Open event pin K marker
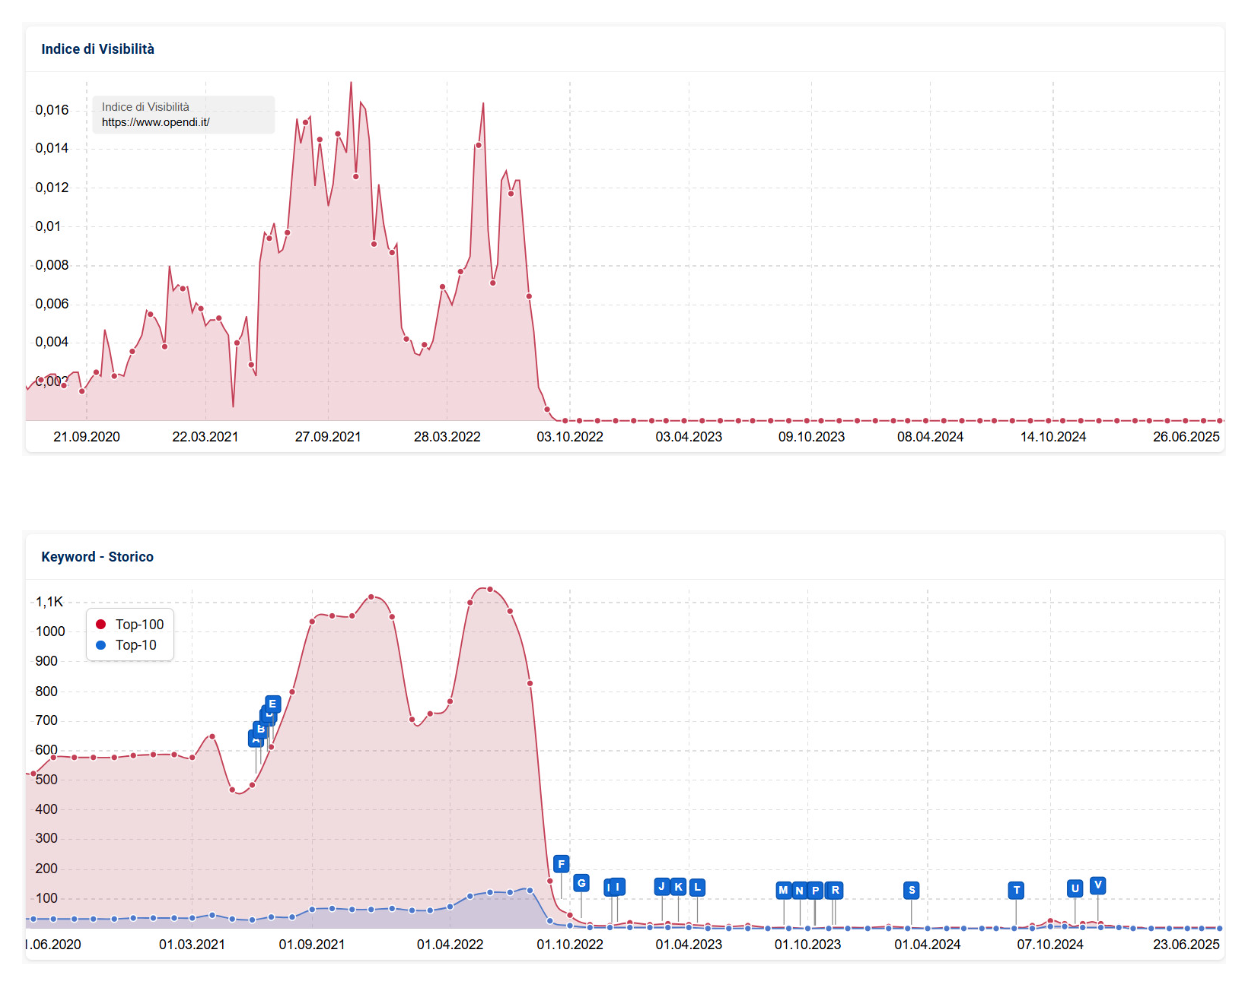The height and width of the screenshot is (983, 1244). pos(679,887)
